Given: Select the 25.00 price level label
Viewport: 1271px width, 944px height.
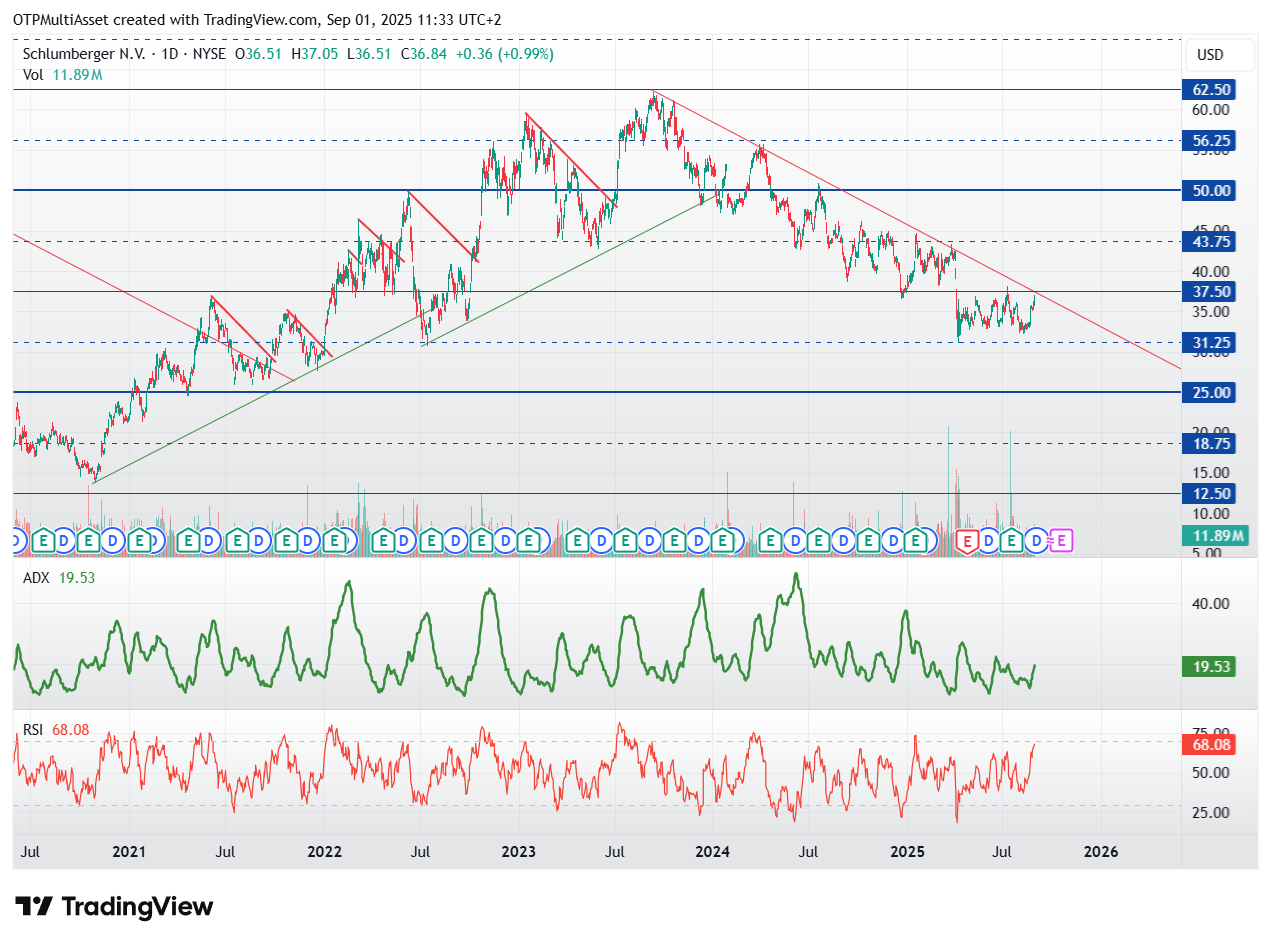Looking at the screenshot, I should click(x=1211, y=392).
